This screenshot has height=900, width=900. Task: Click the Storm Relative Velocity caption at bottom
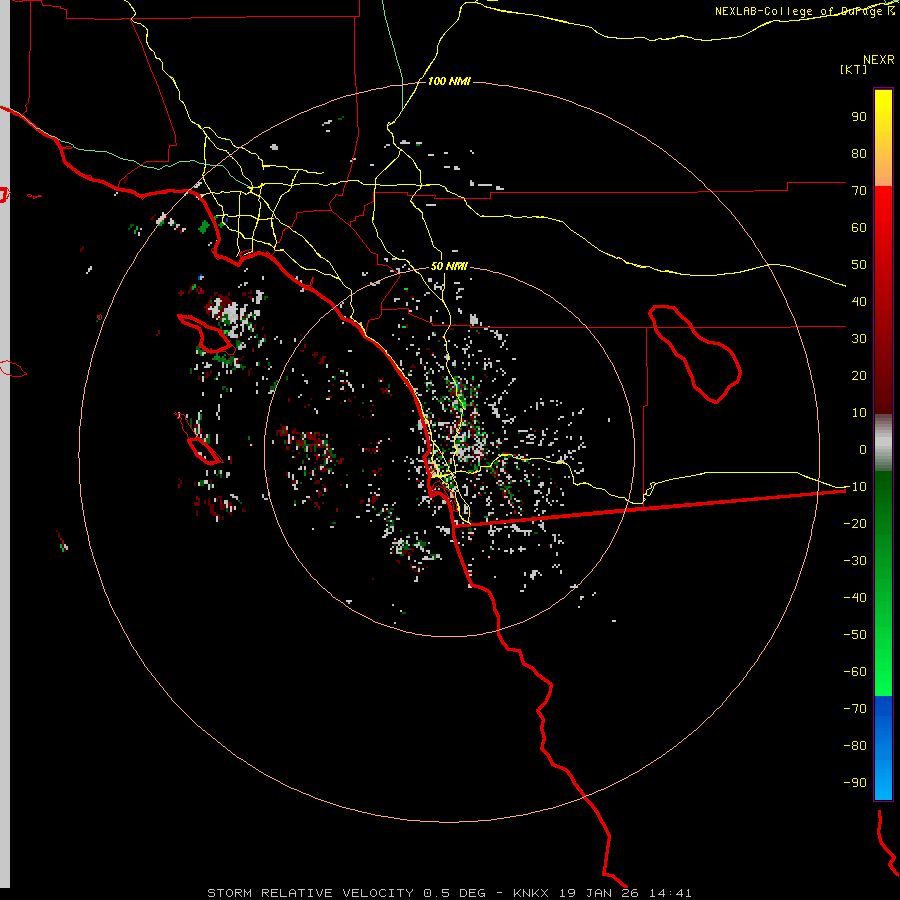tap(449, 893)
